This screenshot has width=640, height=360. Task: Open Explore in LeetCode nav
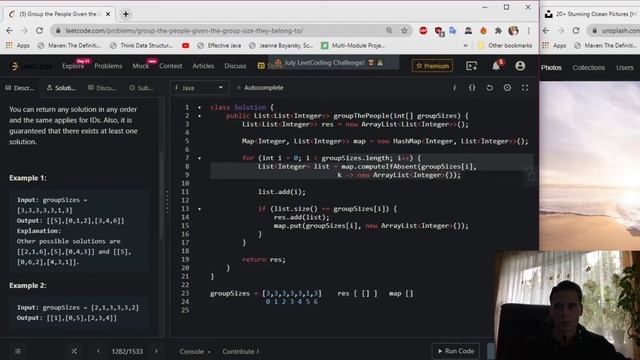click(x=73, y=66)
